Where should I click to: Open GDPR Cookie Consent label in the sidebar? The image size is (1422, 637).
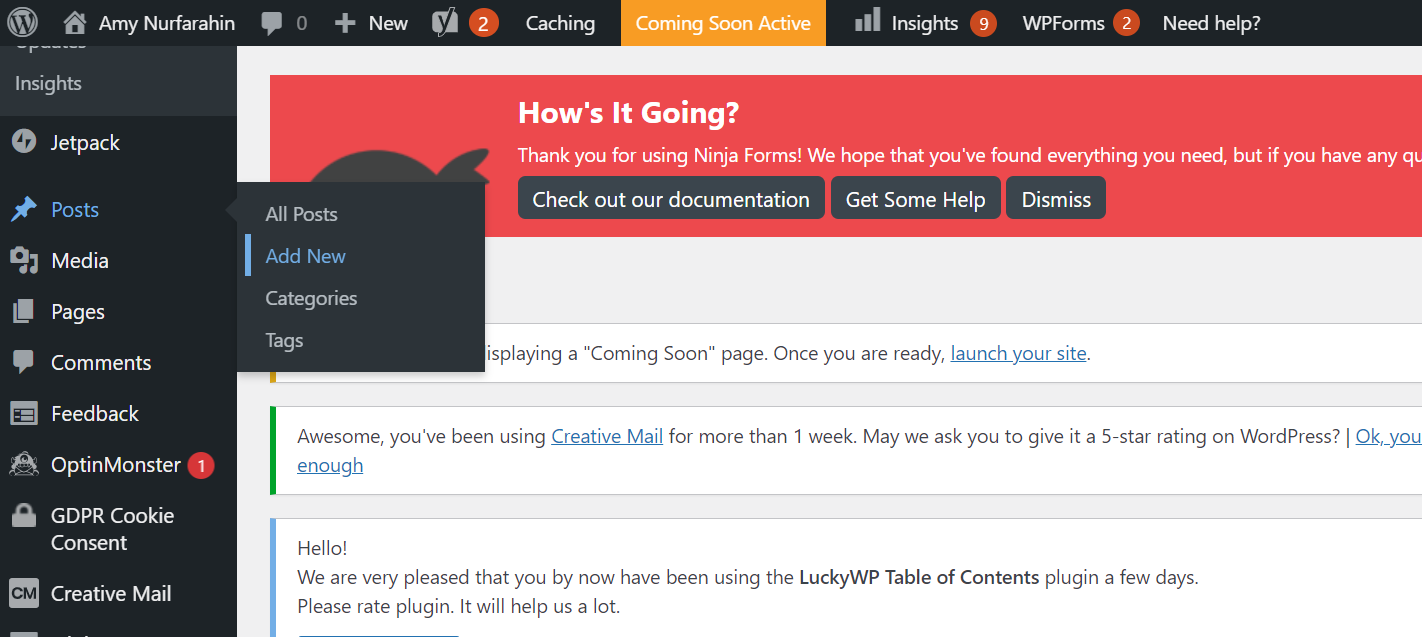coord(112,529)
